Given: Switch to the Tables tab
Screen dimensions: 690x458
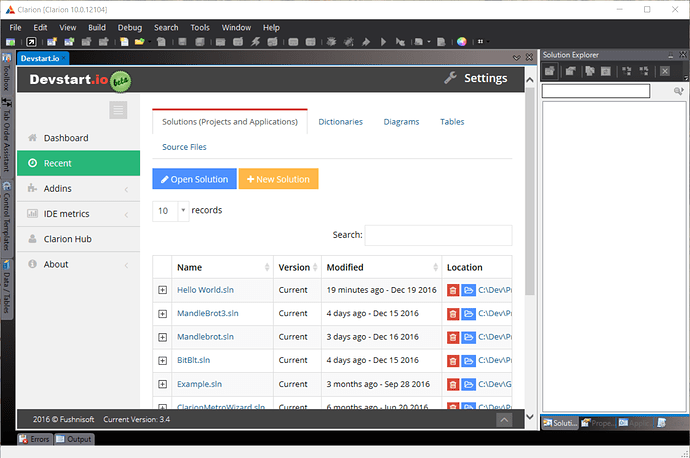Looking at the screenshot, I should pos(452,122).
